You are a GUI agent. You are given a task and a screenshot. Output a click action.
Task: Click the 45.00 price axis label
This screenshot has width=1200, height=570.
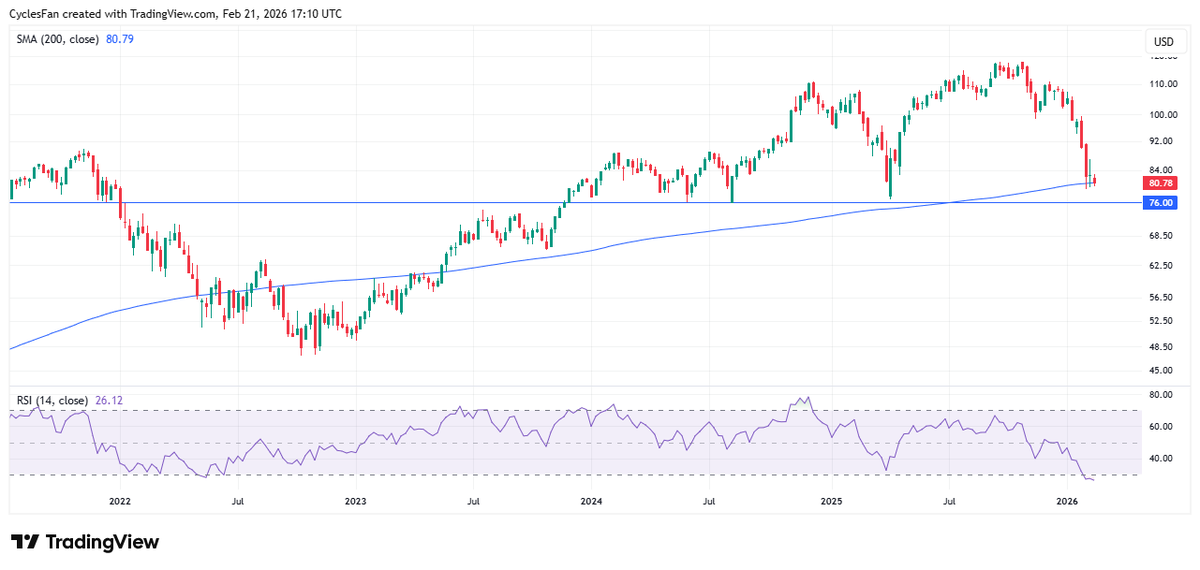coord(1162,371)
